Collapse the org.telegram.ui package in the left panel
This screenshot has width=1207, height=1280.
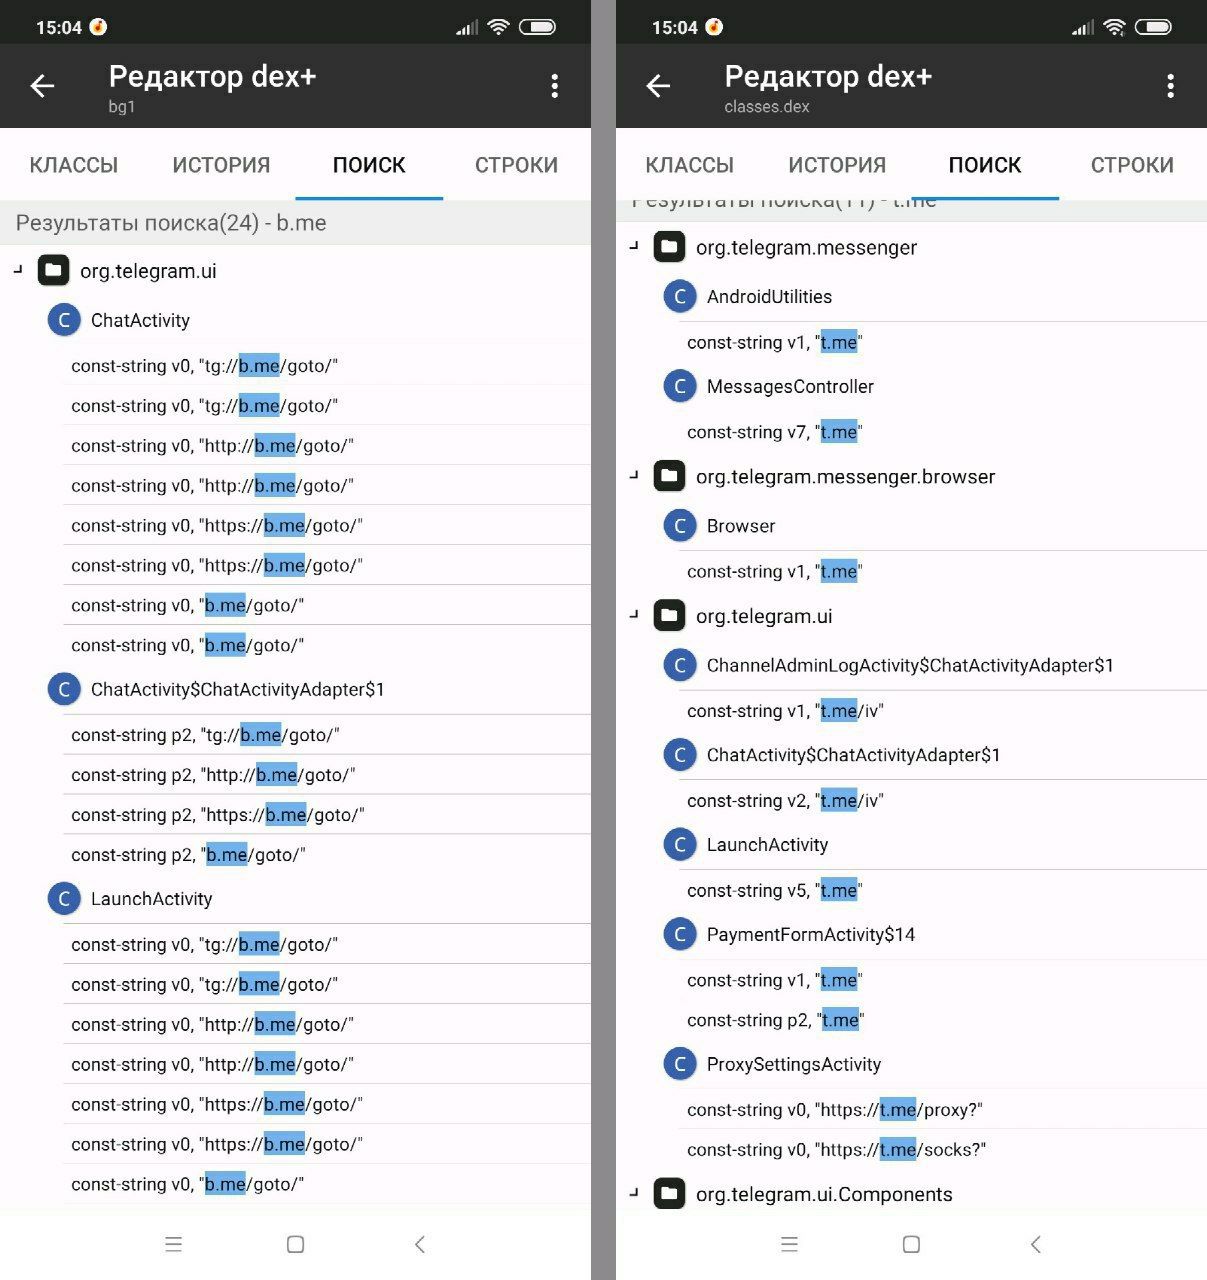coord(18,269)
